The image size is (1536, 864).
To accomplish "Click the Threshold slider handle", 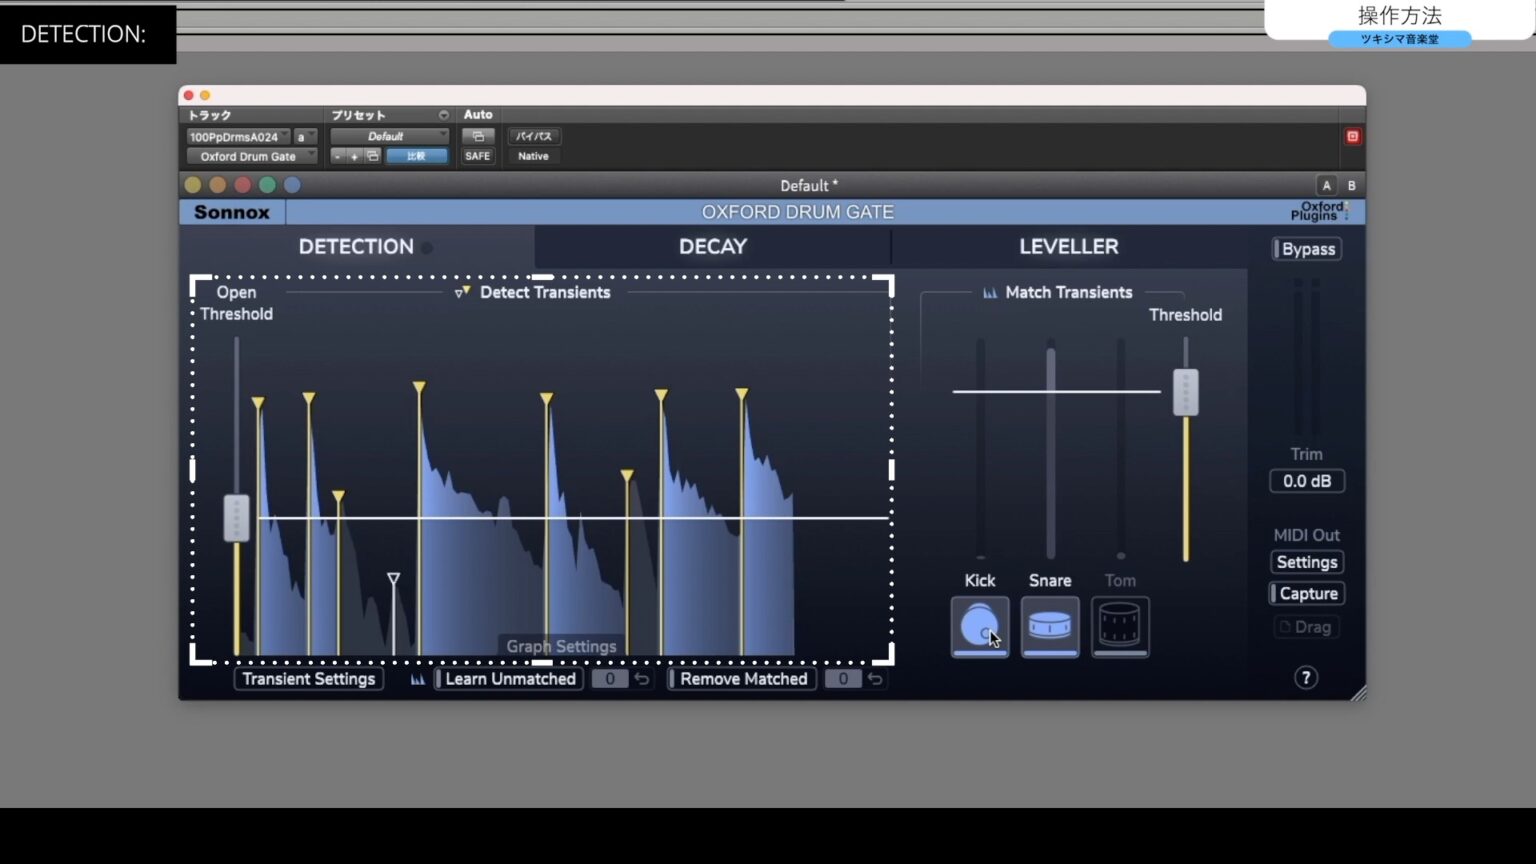I will [1185, 392].
